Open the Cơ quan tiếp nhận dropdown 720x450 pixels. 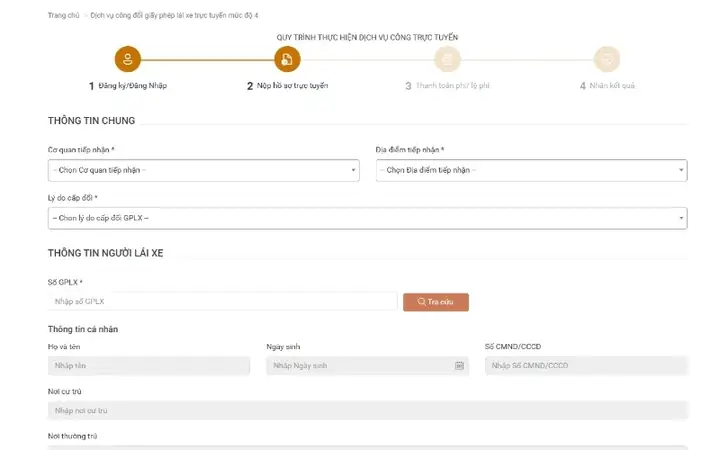pyautogui.click(x=203, y=170)
